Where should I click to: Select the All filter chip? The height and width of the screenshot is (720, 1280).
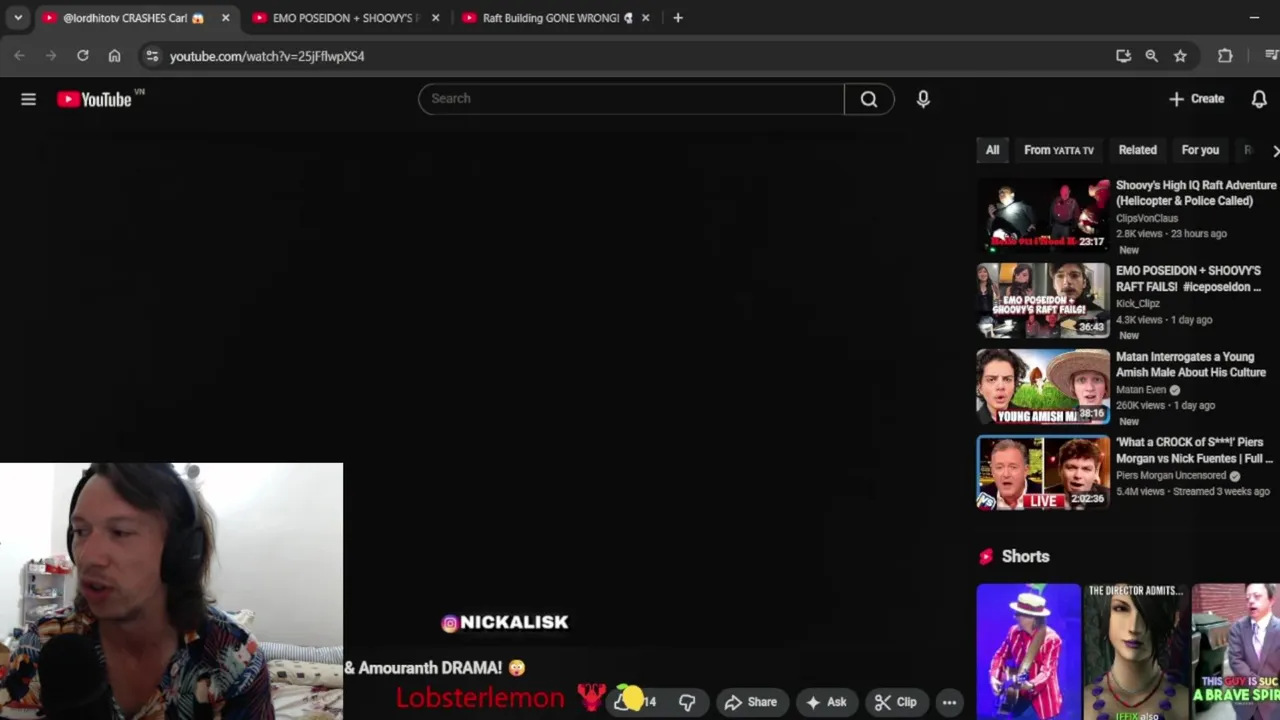[992, 150]
